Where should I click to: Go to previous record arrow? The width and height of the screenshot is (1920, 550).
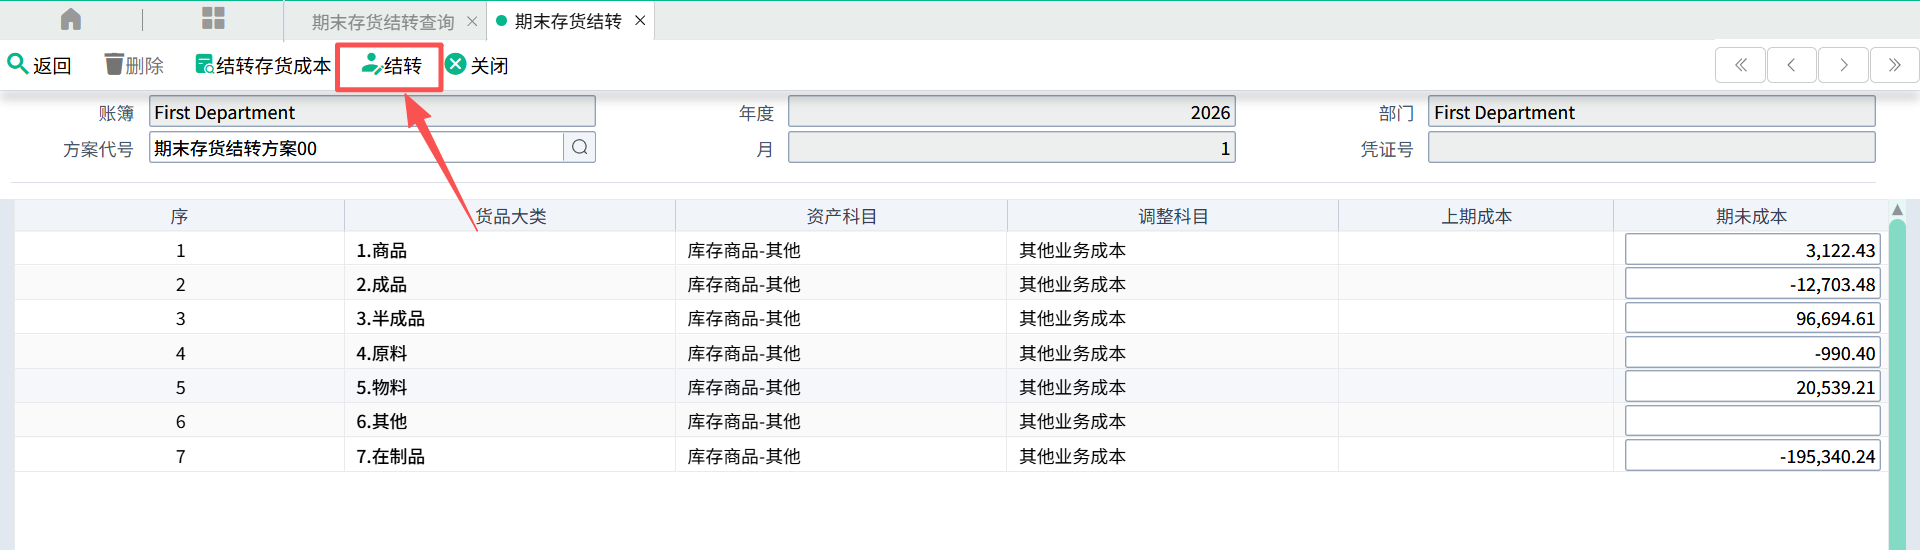[x=1791, y=65]
